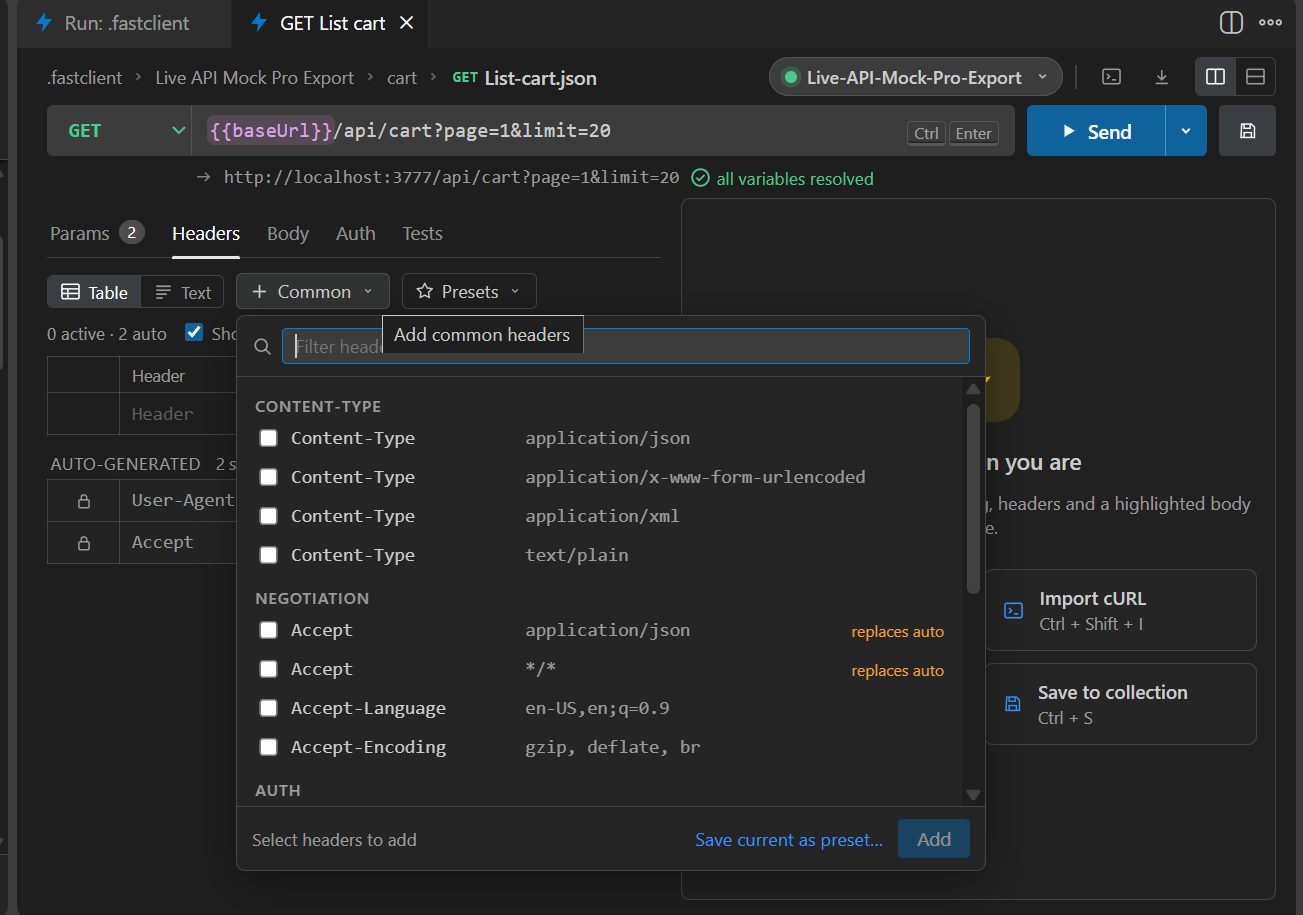This screenshot has width=1303, height=915.
Task: Check Content-Type application/json header
Action: [x=268, y=438]
